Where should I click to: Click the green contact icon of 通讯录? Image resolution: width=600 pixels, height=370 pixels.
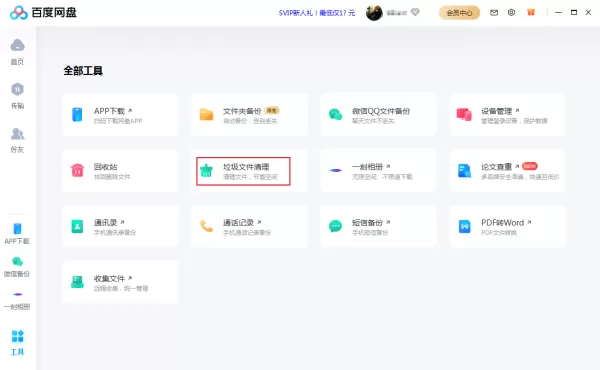[x=77, y=226]
